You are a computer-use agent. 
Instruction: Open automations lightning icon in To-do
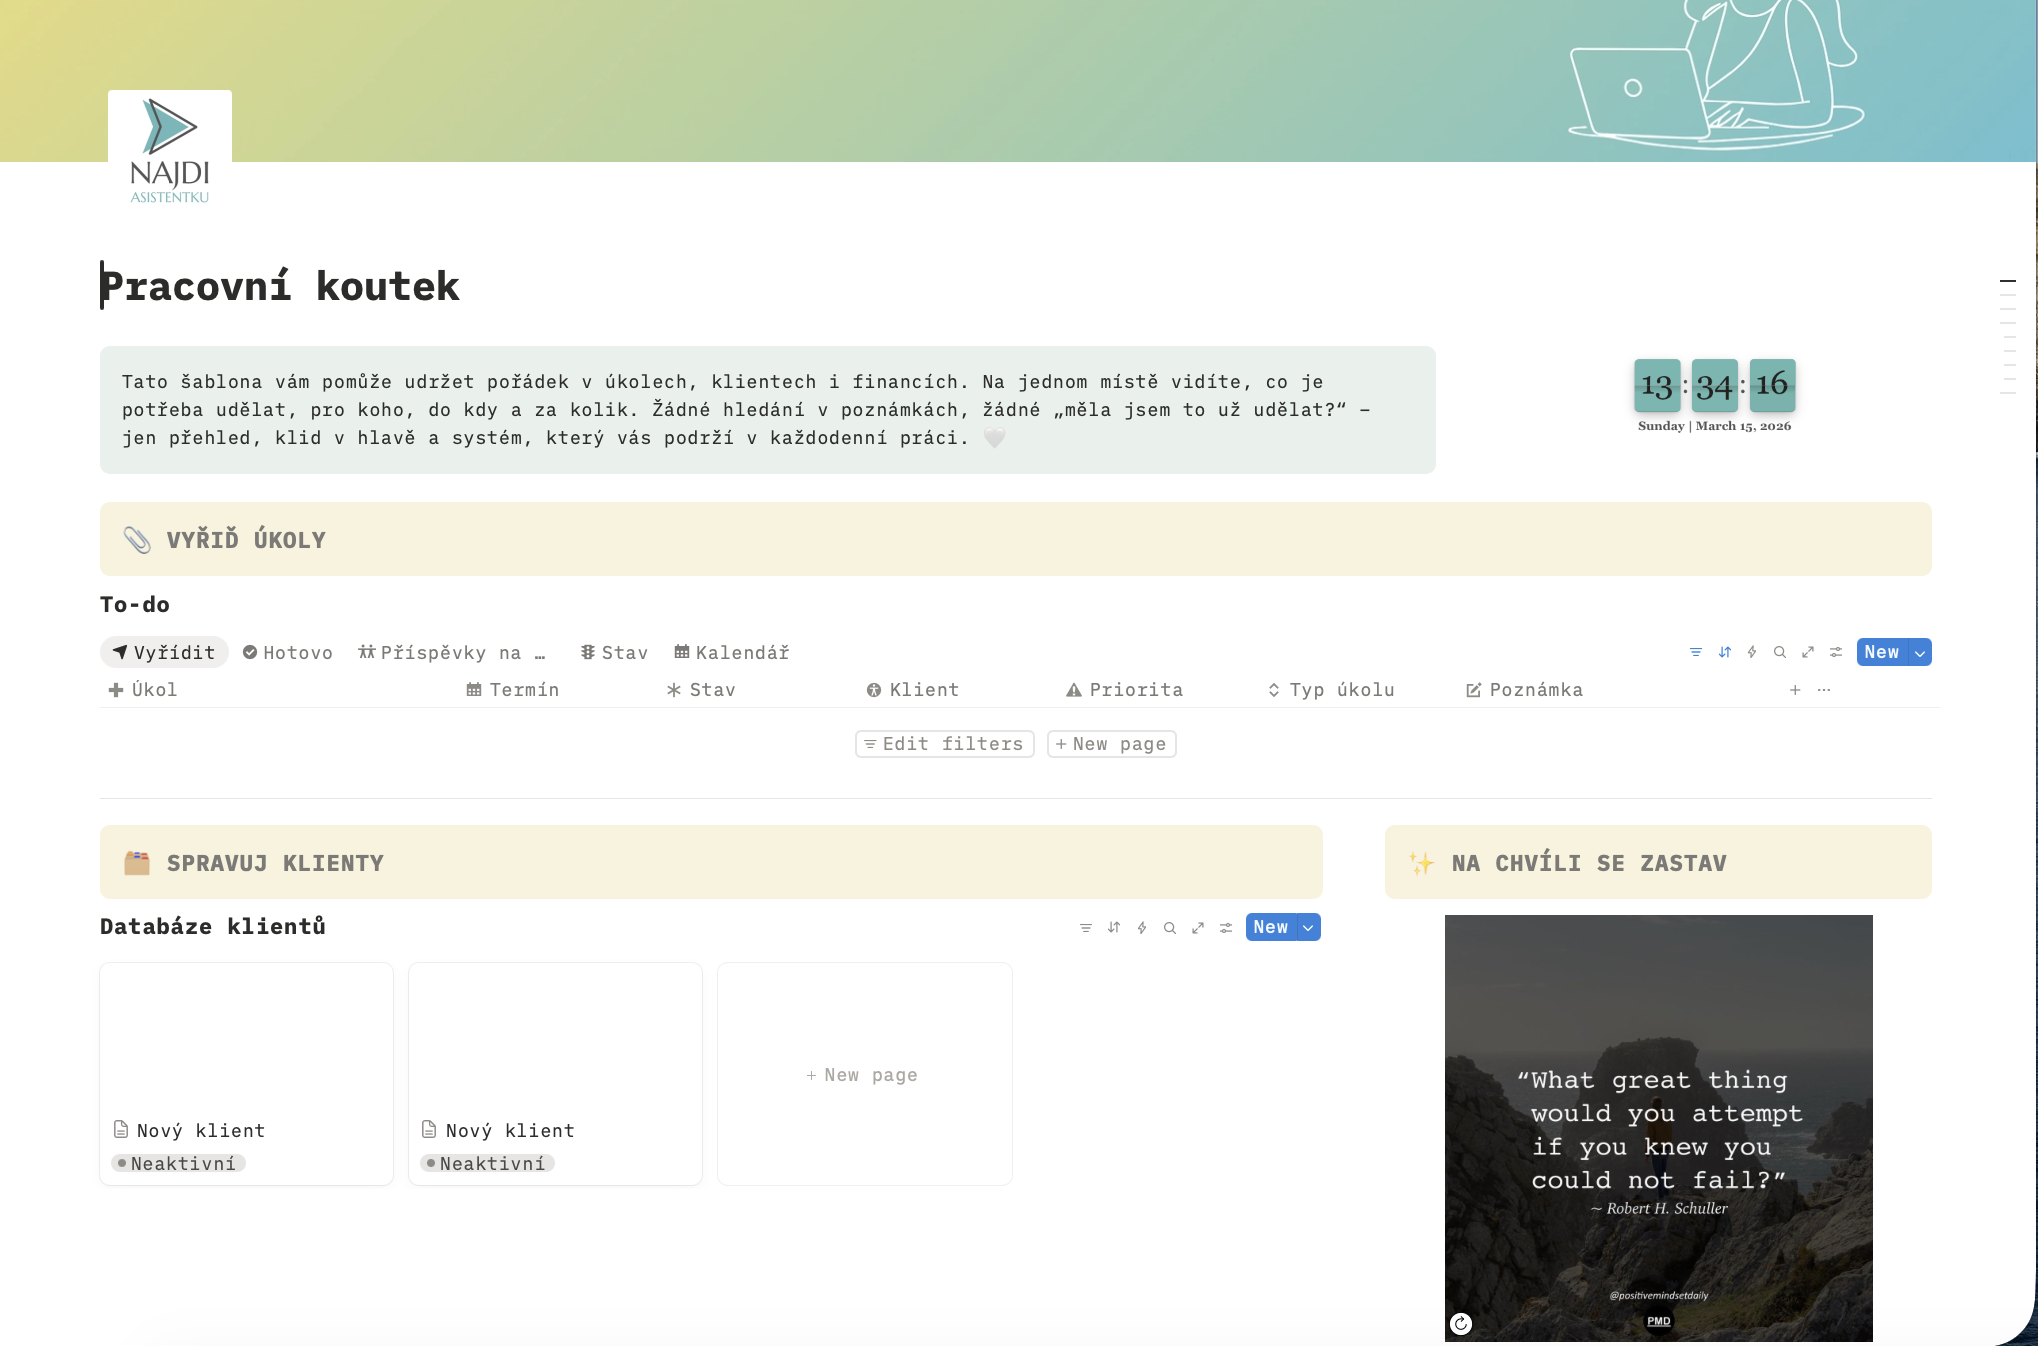coord(1752,652)
